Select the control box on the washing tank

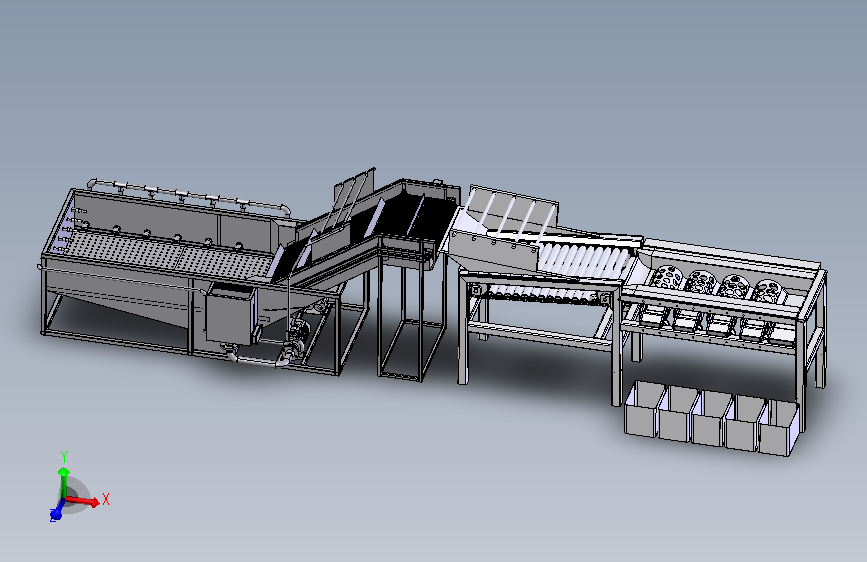coord(231,314)
